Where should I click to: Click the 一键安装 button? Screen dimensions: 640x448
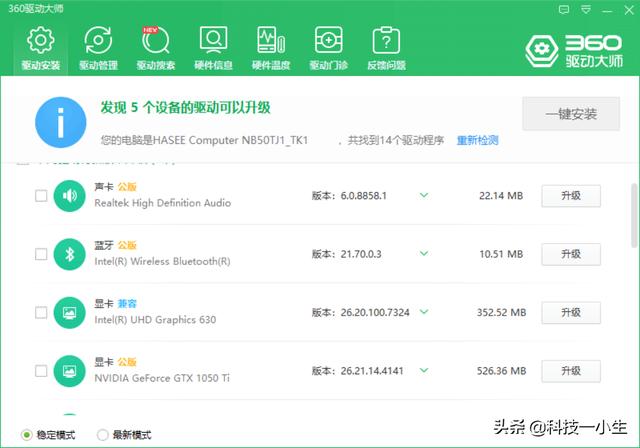click(x=571, y=114)
